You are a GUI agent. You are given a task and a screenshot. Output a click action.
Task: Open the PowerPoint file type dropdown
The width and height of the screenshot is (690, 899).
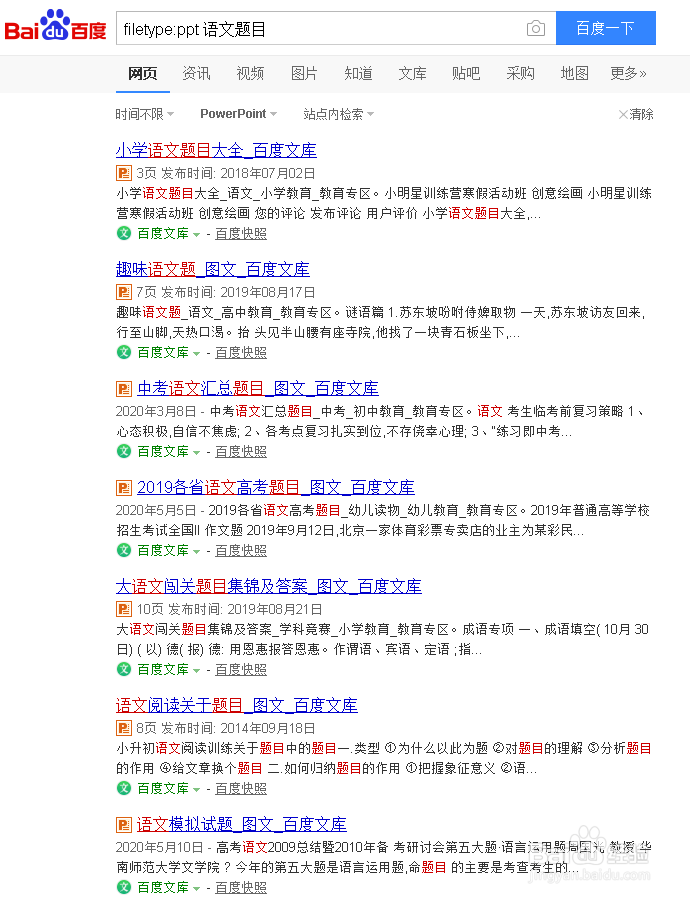[x=239, y=114]
